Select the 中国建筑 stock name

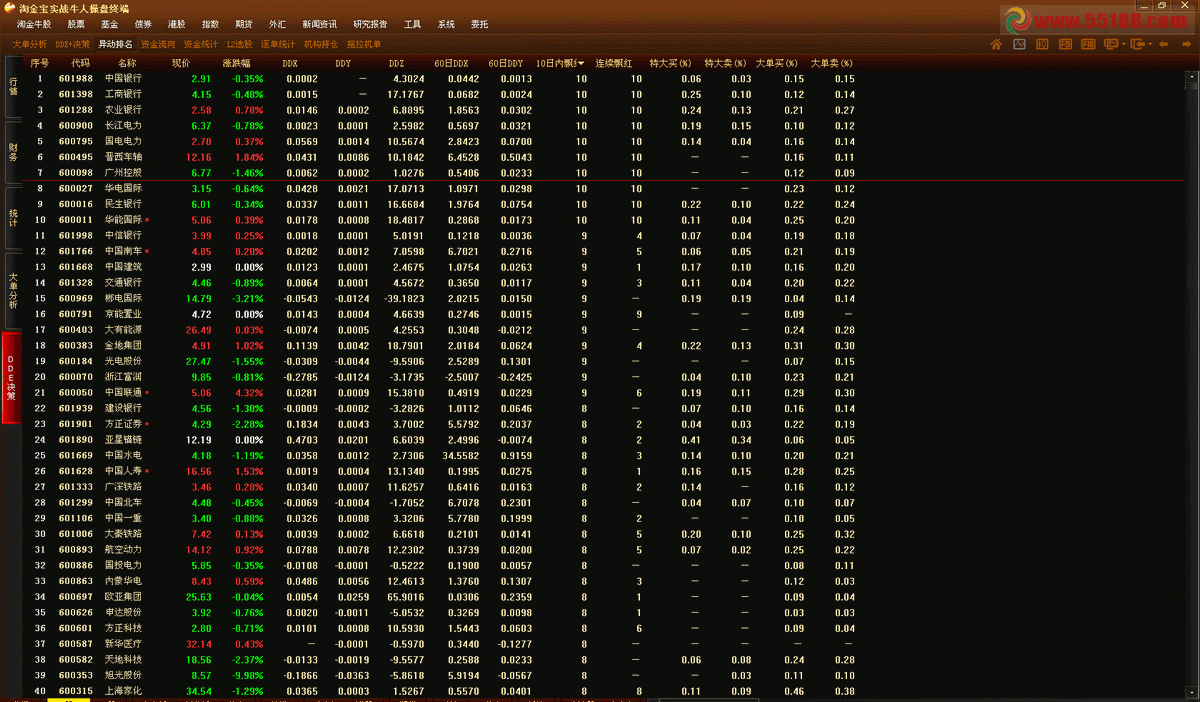pos(123,267)
